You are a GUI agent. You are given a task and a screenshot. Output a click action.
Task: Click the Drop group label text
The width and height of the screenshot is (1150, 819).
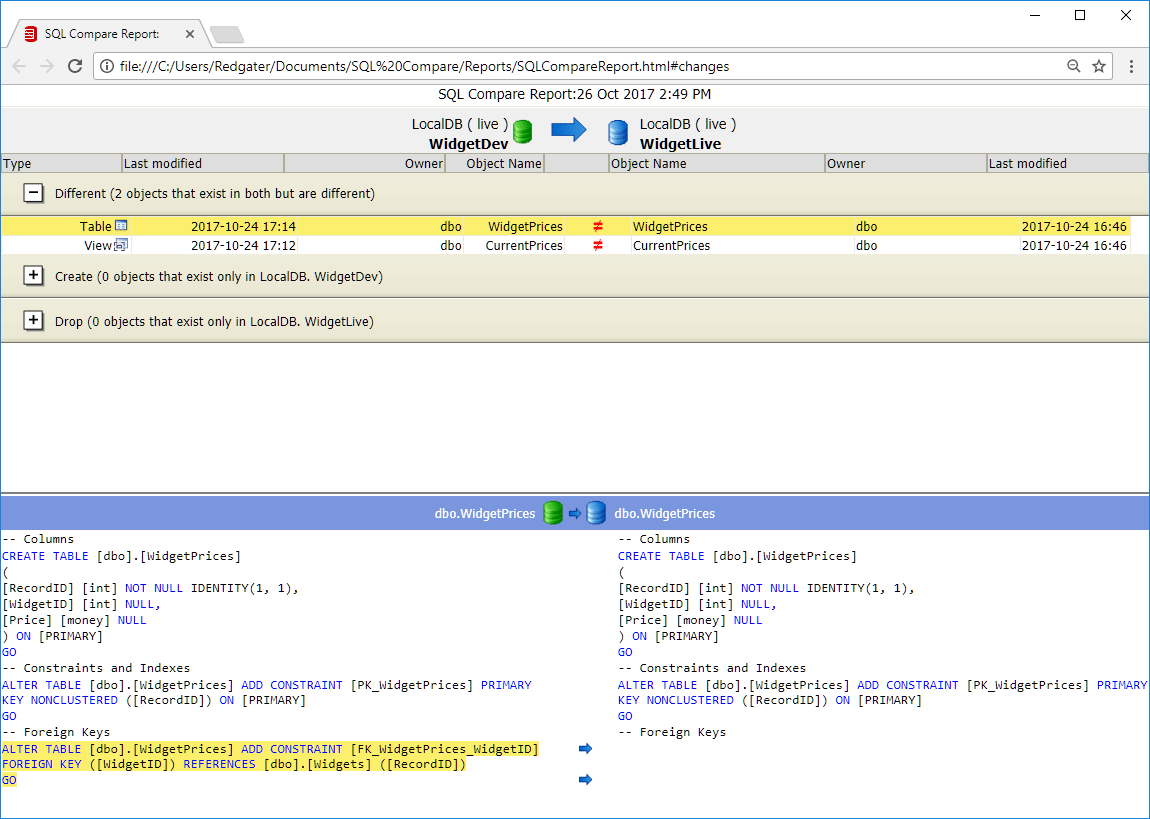coord(214,321)
